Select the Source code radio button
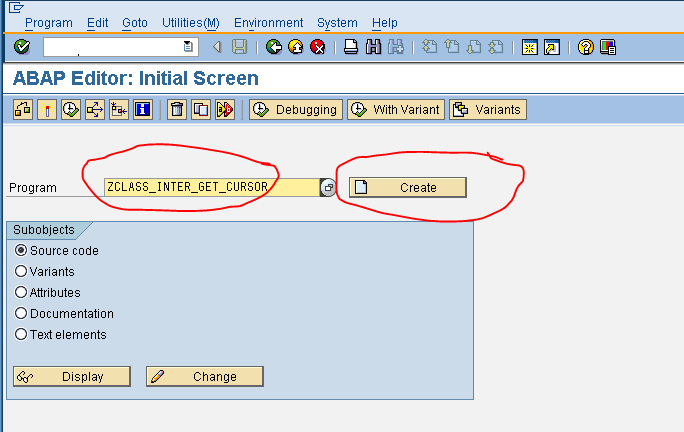This screenshot has height=432, width=684. pos(21,250)
